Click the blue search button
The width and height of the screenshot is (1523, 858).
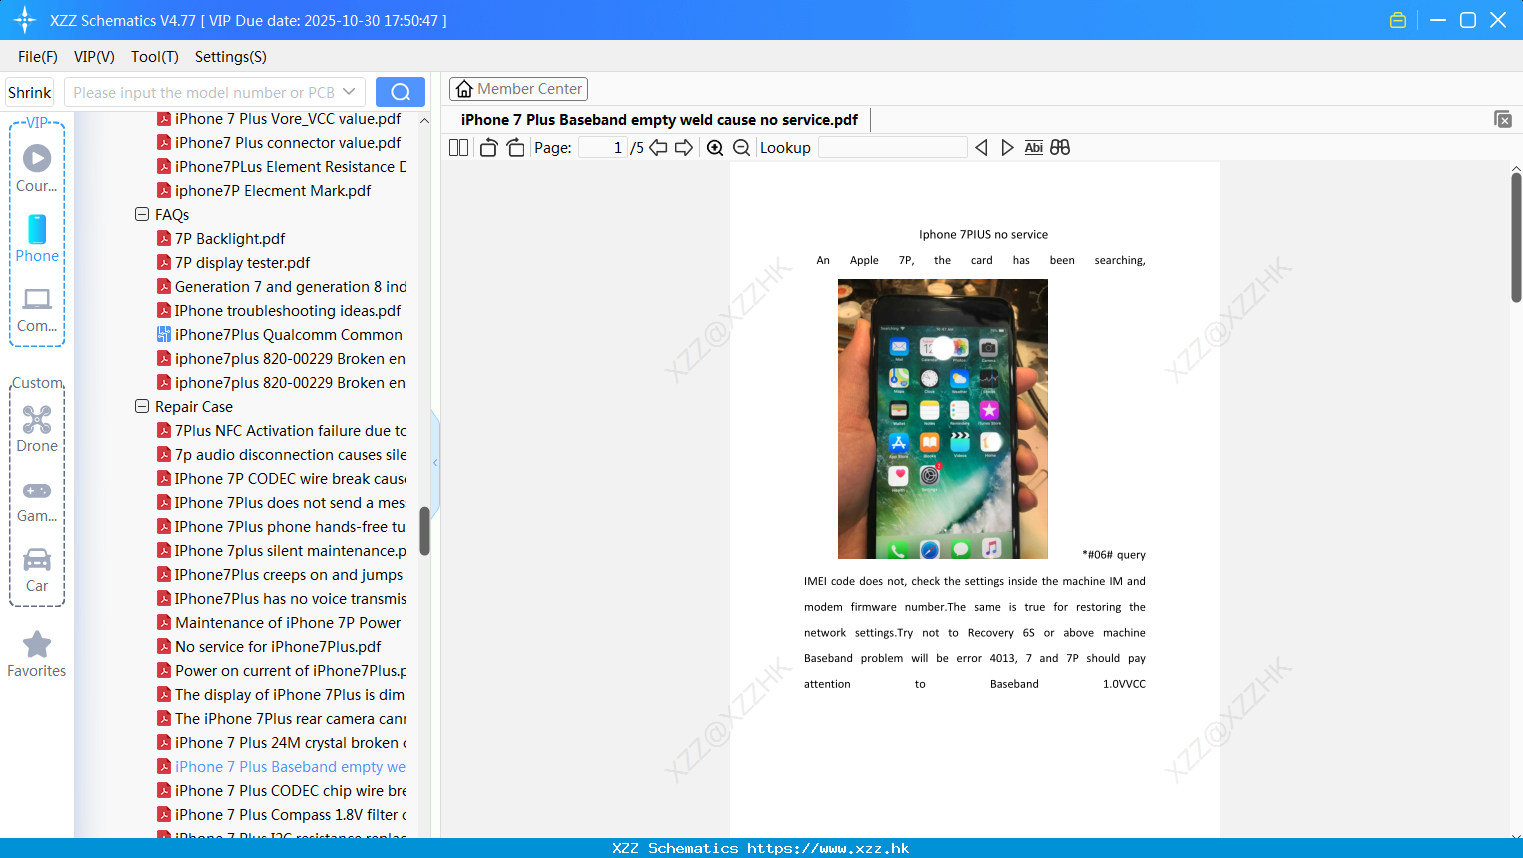point(400,92)
